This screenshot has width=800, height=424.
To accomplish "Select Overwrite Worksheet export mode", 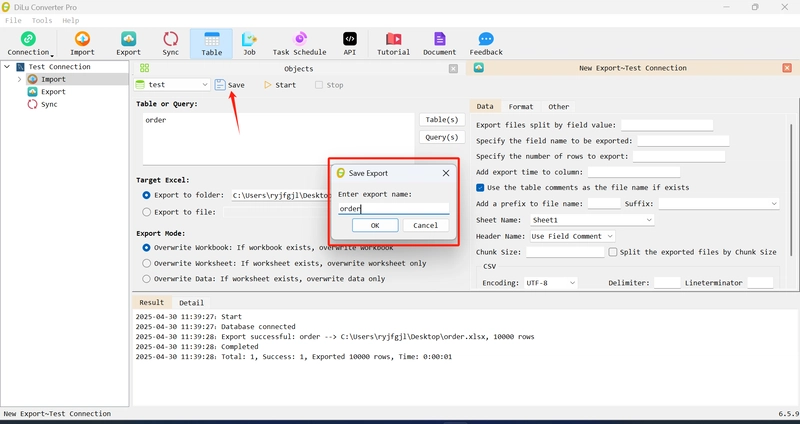I will 146,263.
